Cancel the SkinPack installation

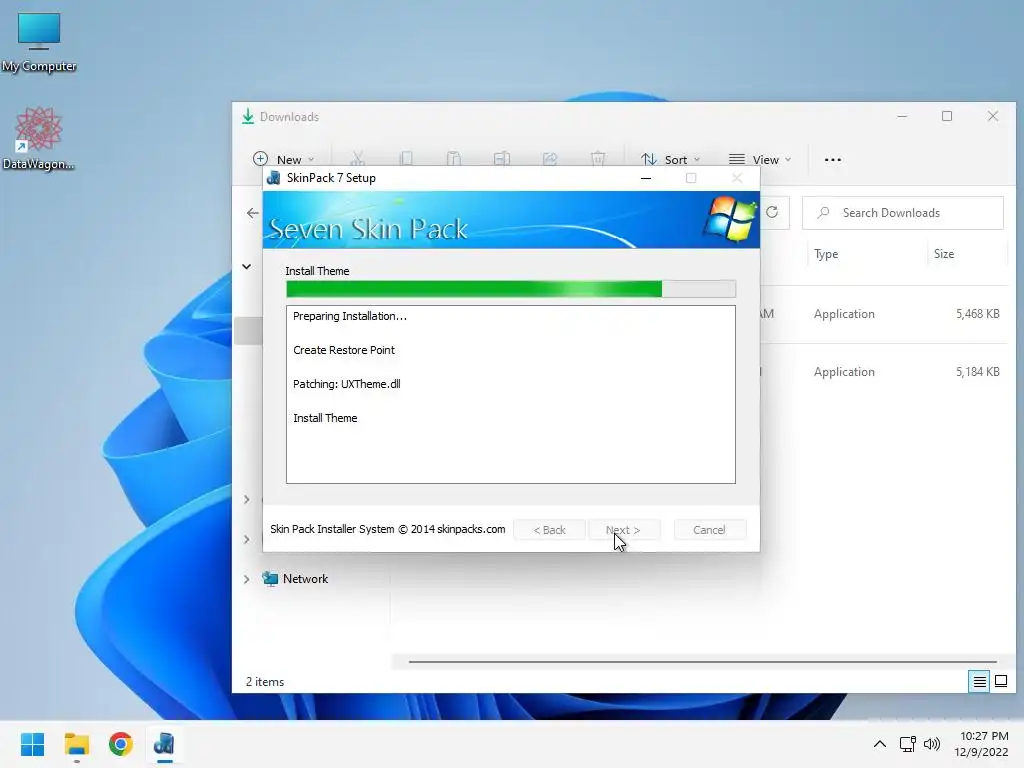pos(709,530)
